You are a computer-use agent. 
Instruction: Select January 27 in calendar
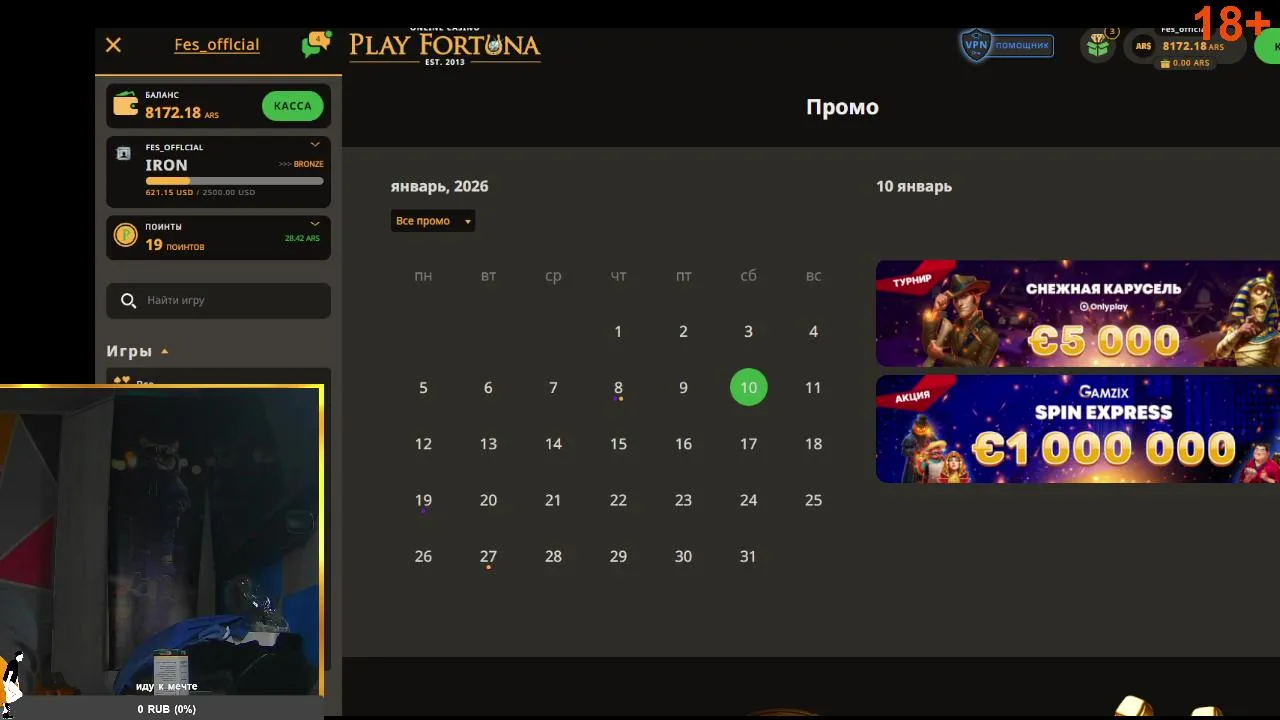click(488, 556)
